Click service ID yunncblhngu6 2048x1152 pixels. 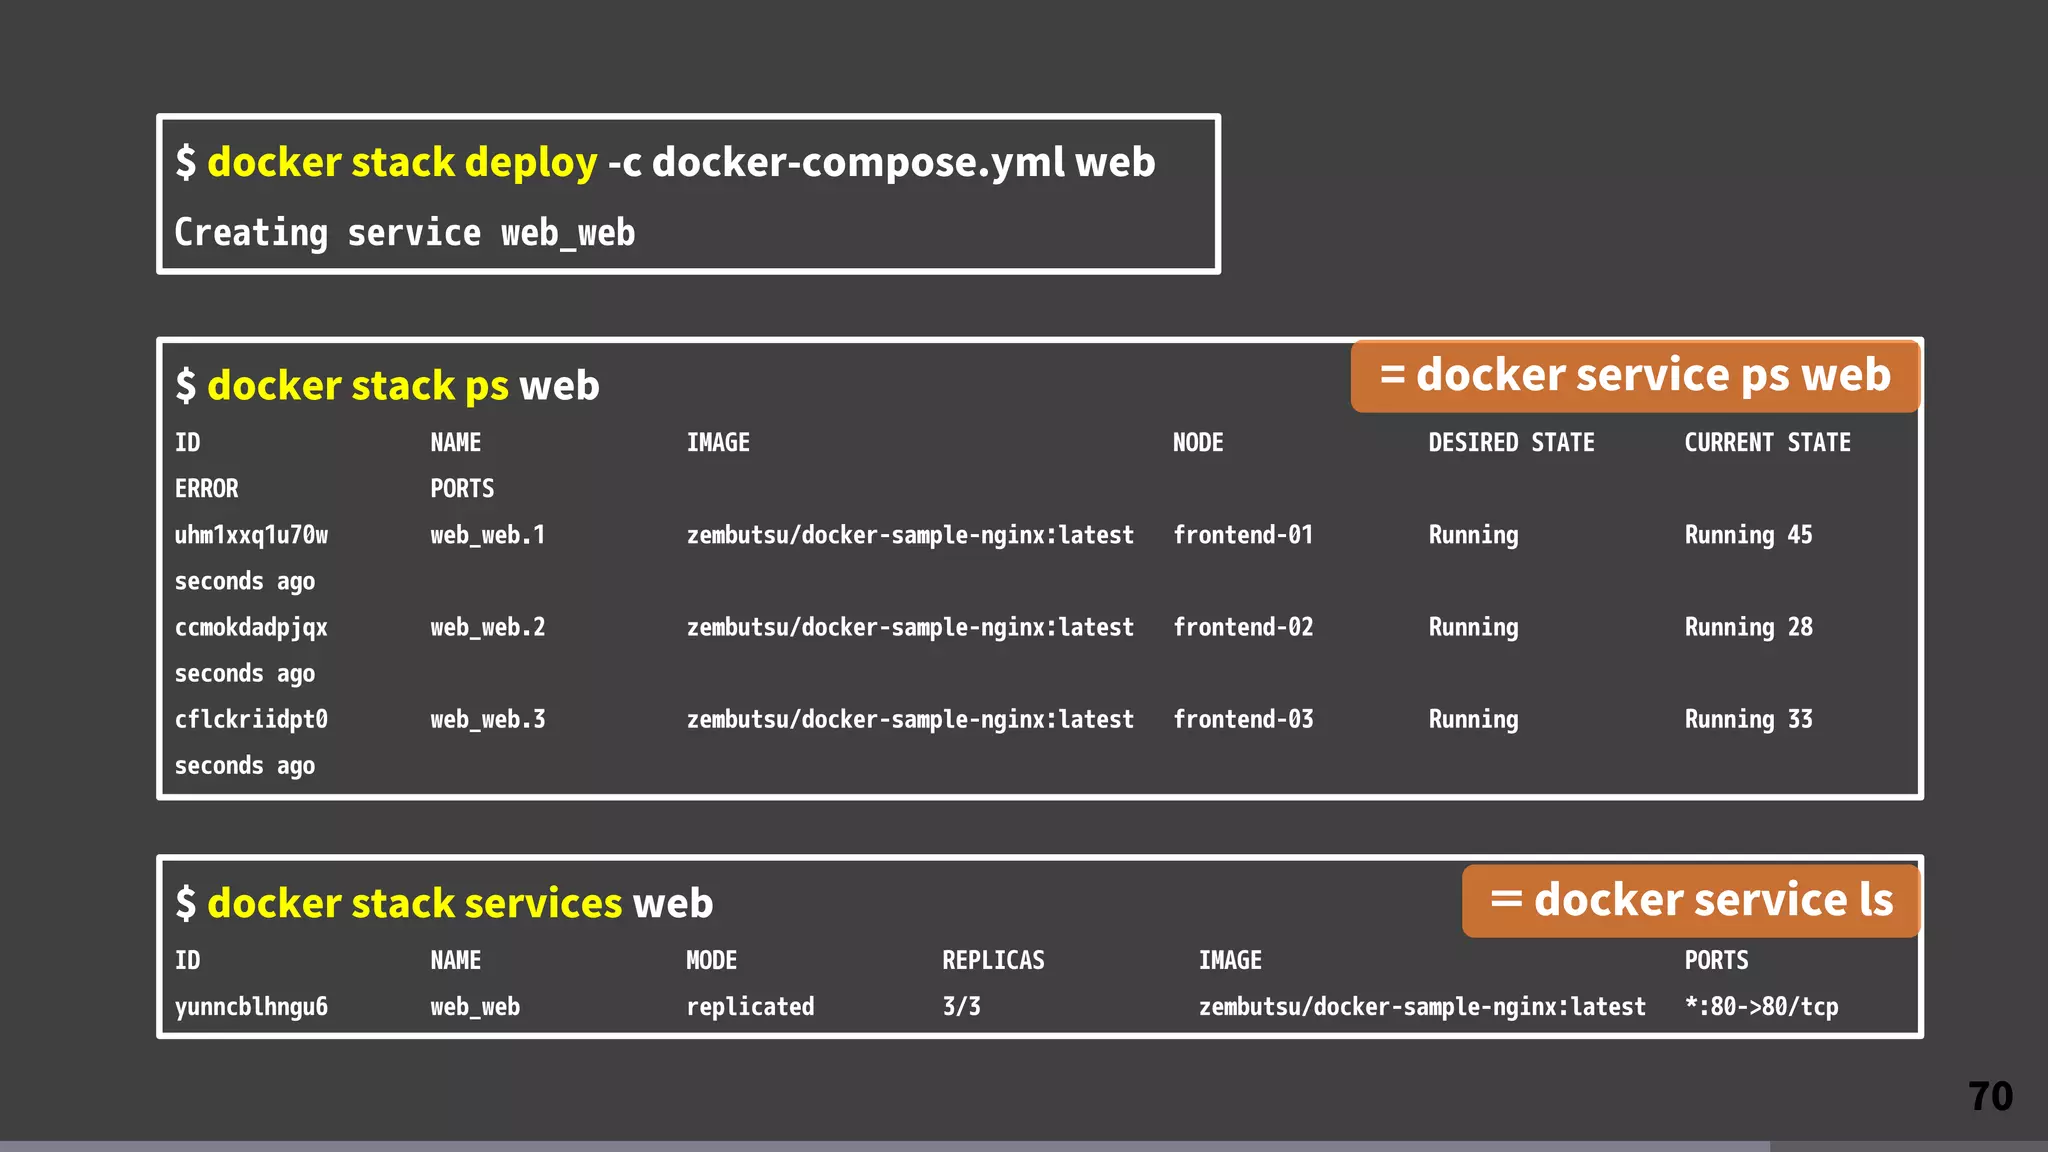[251, 1007]
